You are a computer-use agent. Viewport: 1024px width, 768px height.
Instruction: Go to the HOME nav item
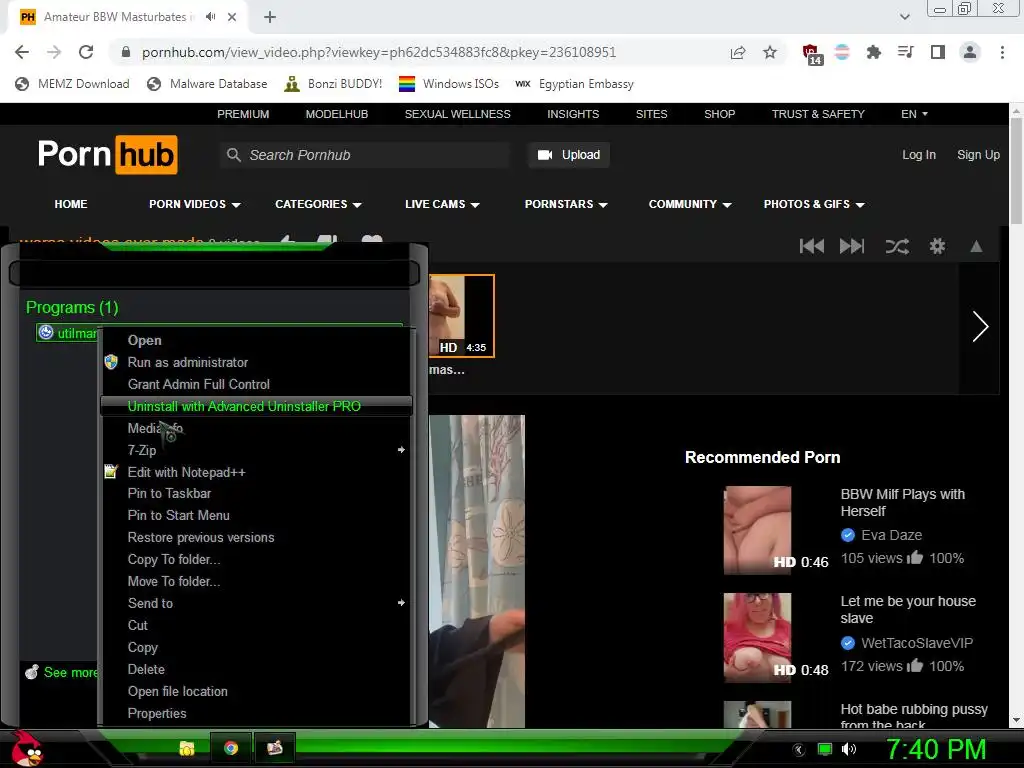(x=71, y=204)
